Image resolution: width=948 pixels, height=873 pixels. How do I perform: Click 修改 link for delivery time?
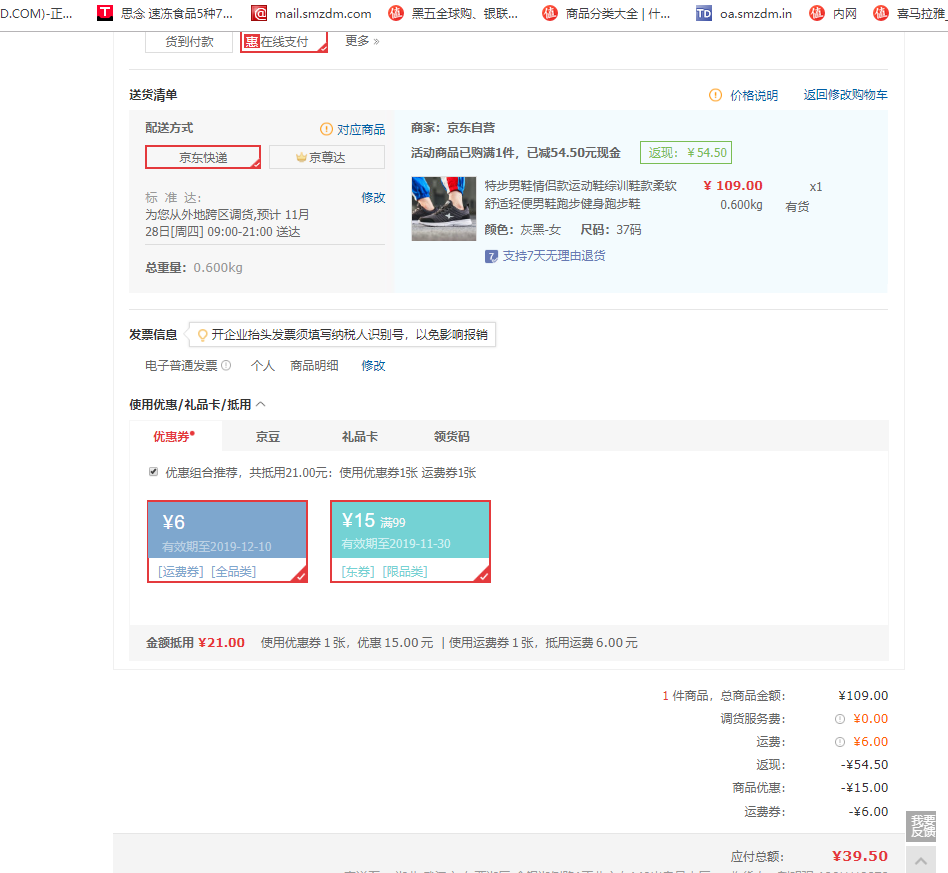pos(373,198)
